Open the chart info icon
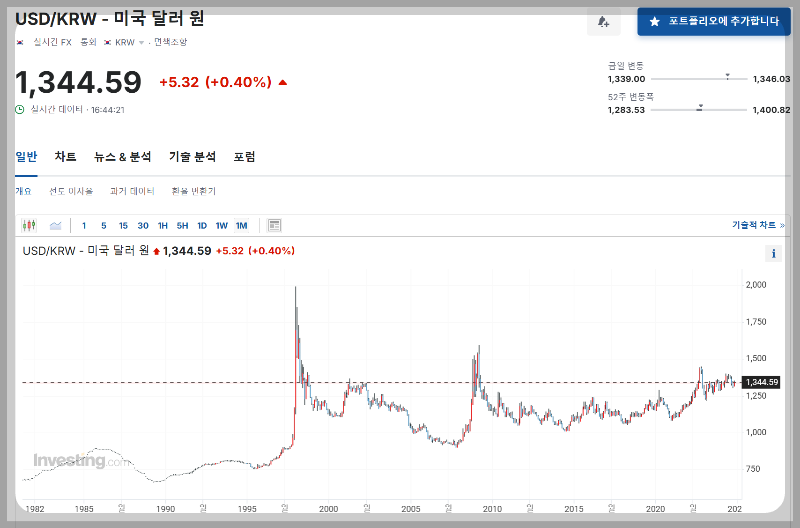This screenshot has height=528, width=800. 773,253
